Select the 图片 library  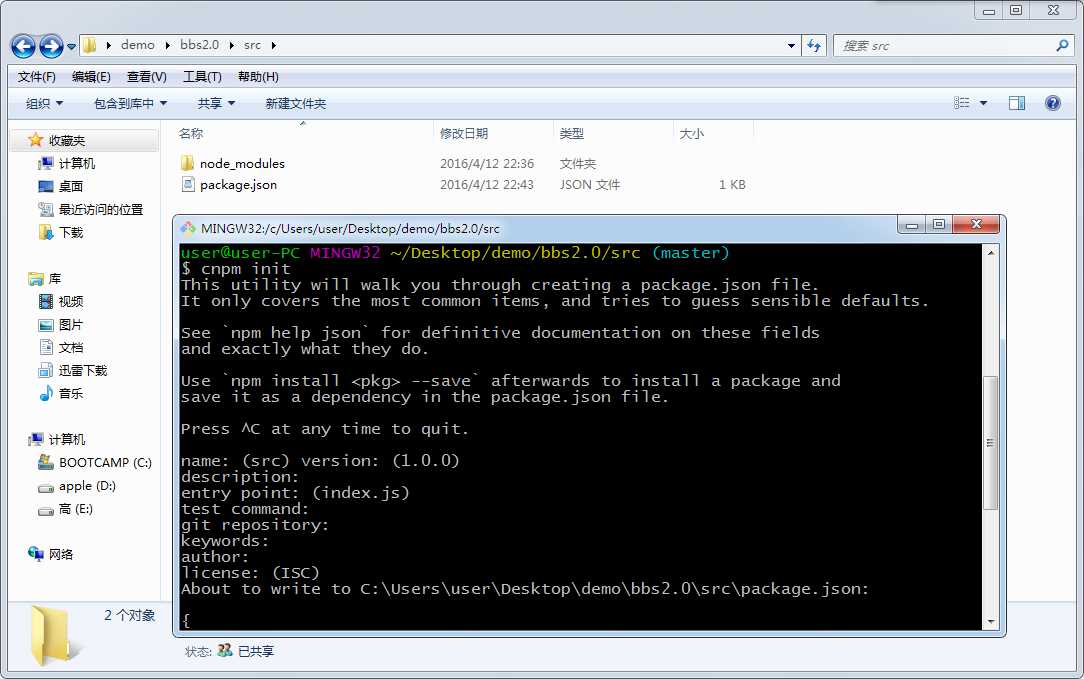71,325
